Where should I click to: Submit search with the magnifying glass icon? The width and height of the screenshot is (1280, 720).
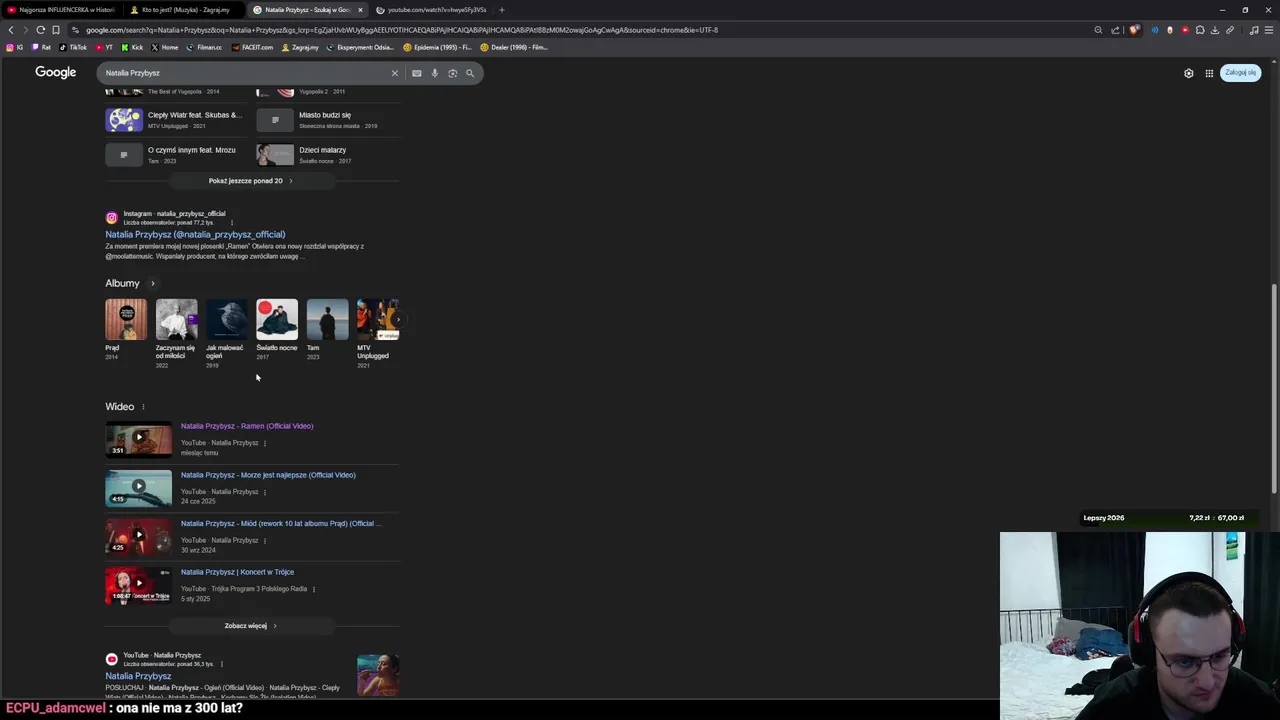coord(470,73)
